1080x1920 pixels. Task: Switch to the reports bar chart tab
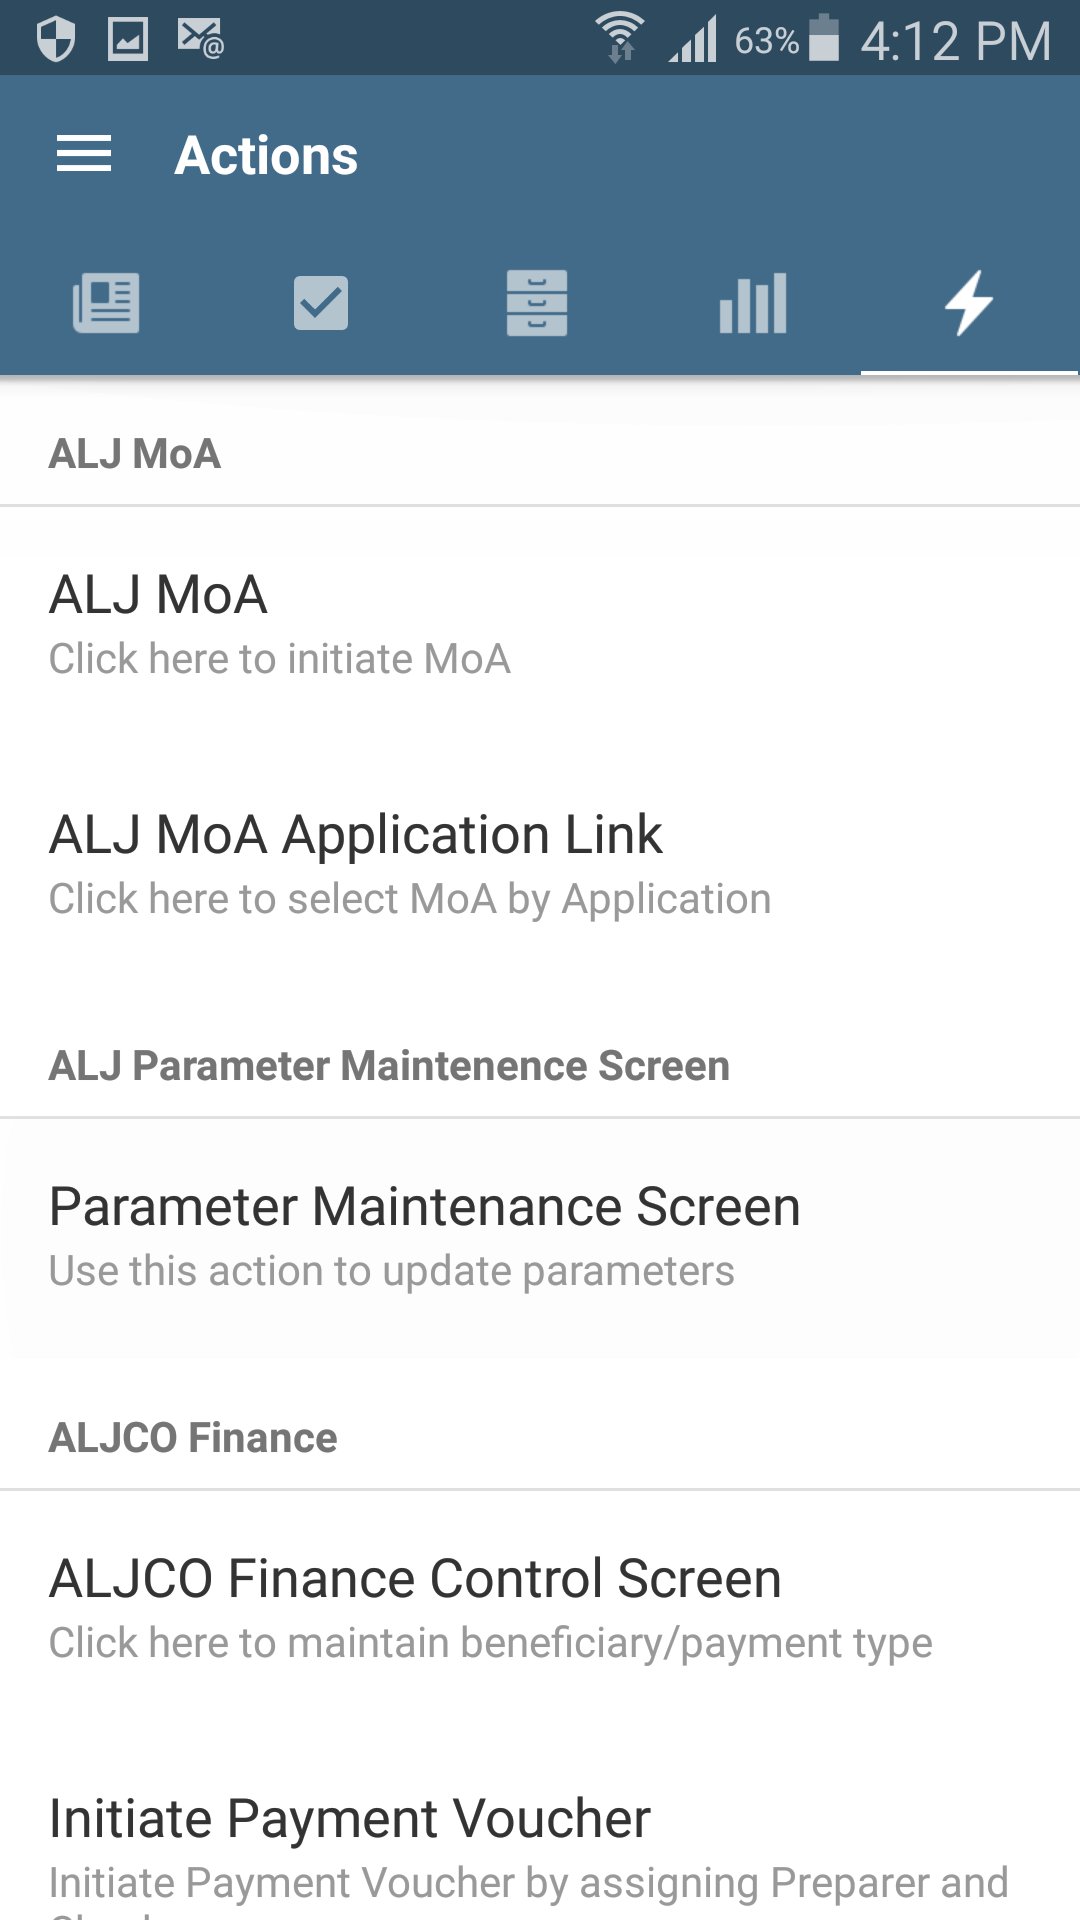click(x=753, y=303)
